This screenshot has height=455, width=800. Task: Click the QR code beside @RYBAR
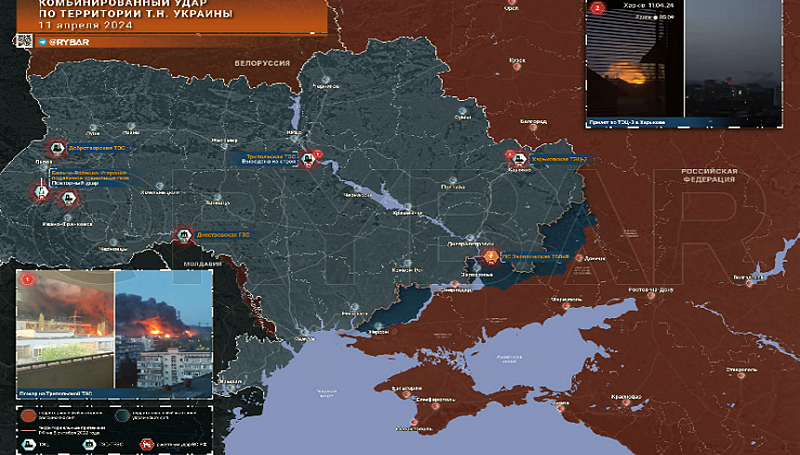[24, 41]
